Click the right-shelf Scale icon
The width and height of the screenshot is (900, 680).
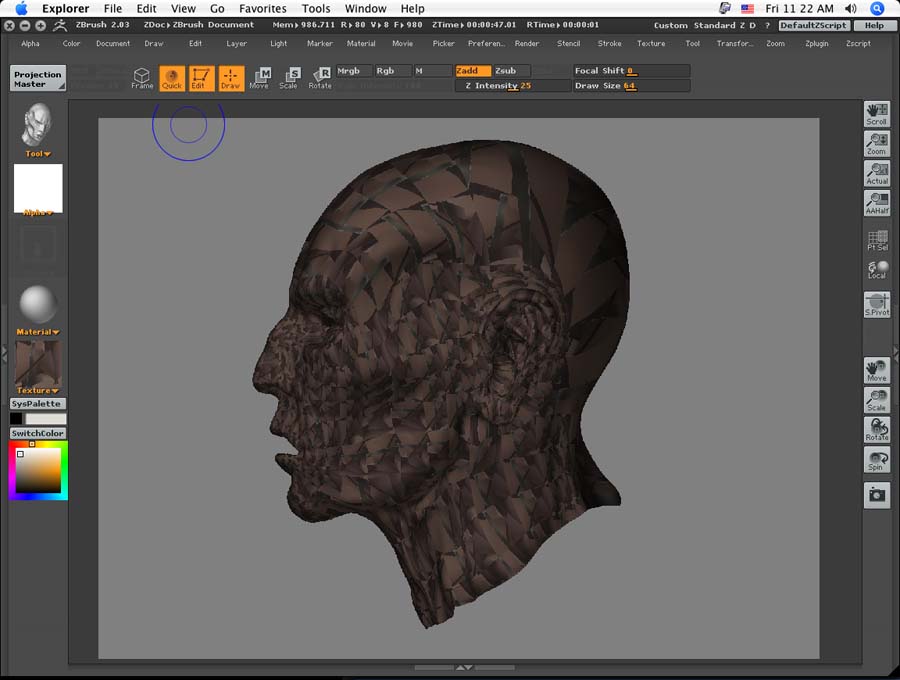tap(876, 400)
